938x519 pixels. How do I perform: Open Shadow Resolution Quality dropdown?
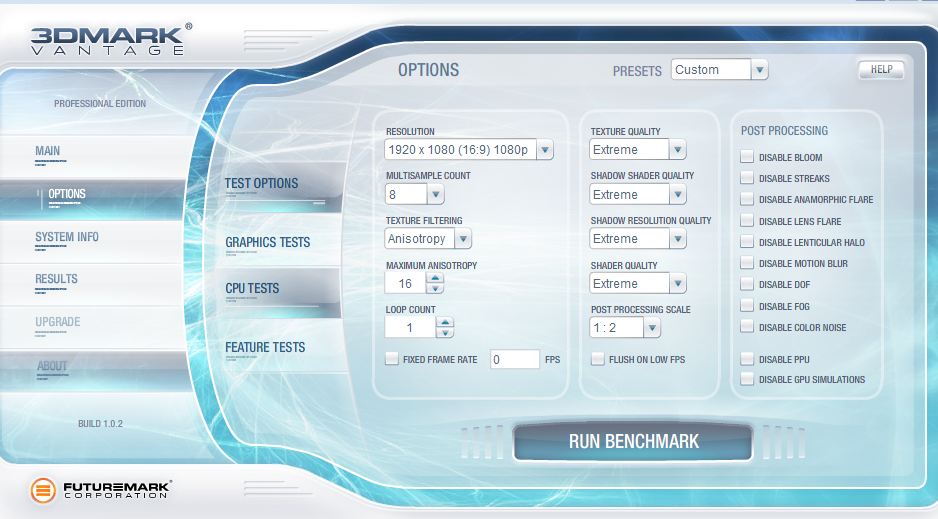click(x=677, y=239)
